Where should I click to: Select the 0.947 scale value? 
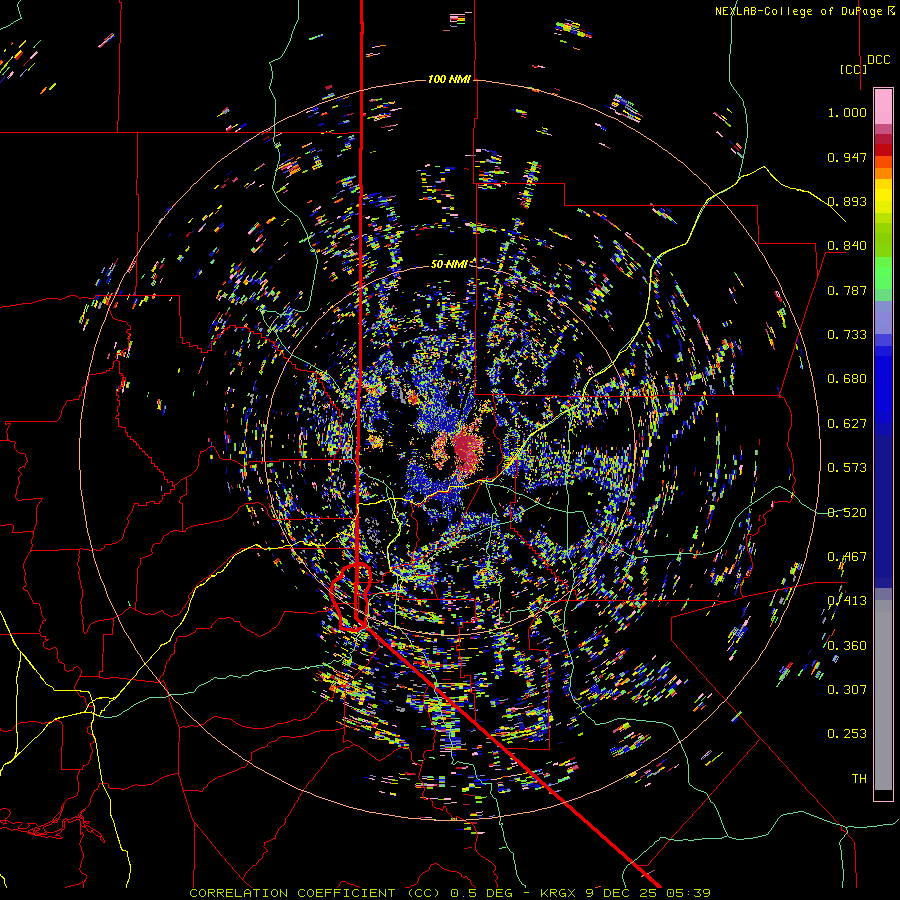(x=847, y=157)
